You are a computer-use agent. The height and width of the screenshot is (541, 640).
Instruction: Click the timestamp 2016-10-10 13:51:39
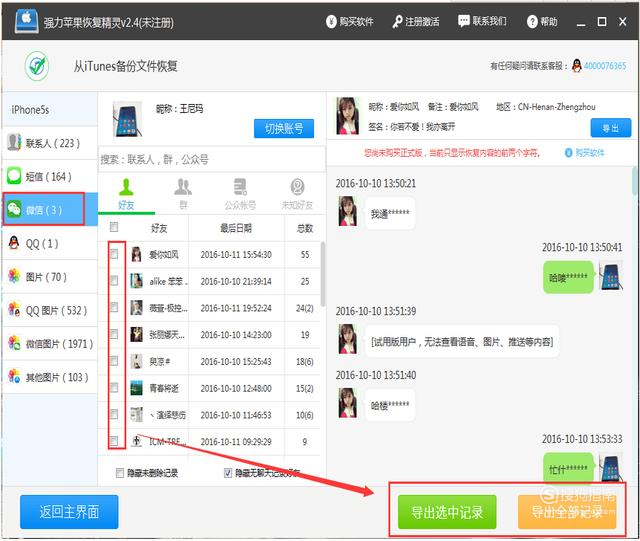coord(376,311)
